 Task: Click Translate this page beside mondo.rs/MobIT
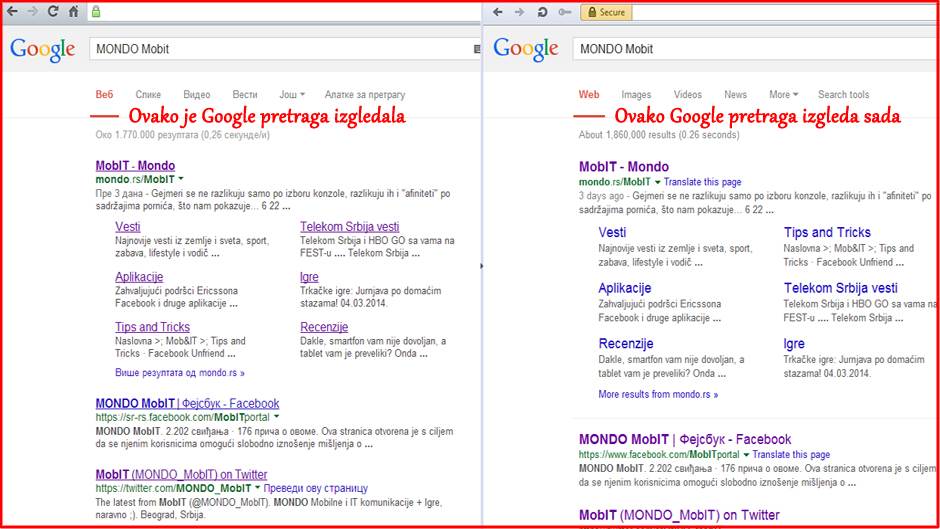703,182
